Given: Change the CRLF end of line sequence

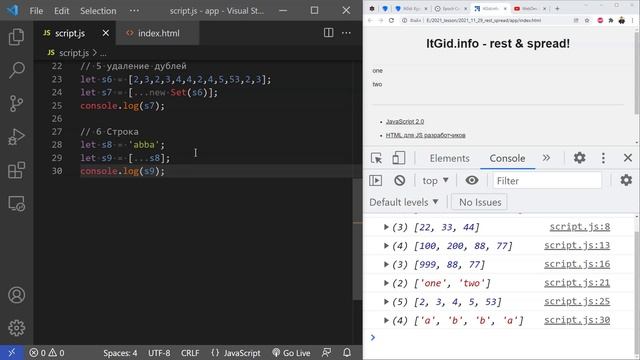Looking at the screenshot, I should click(190, 353).
